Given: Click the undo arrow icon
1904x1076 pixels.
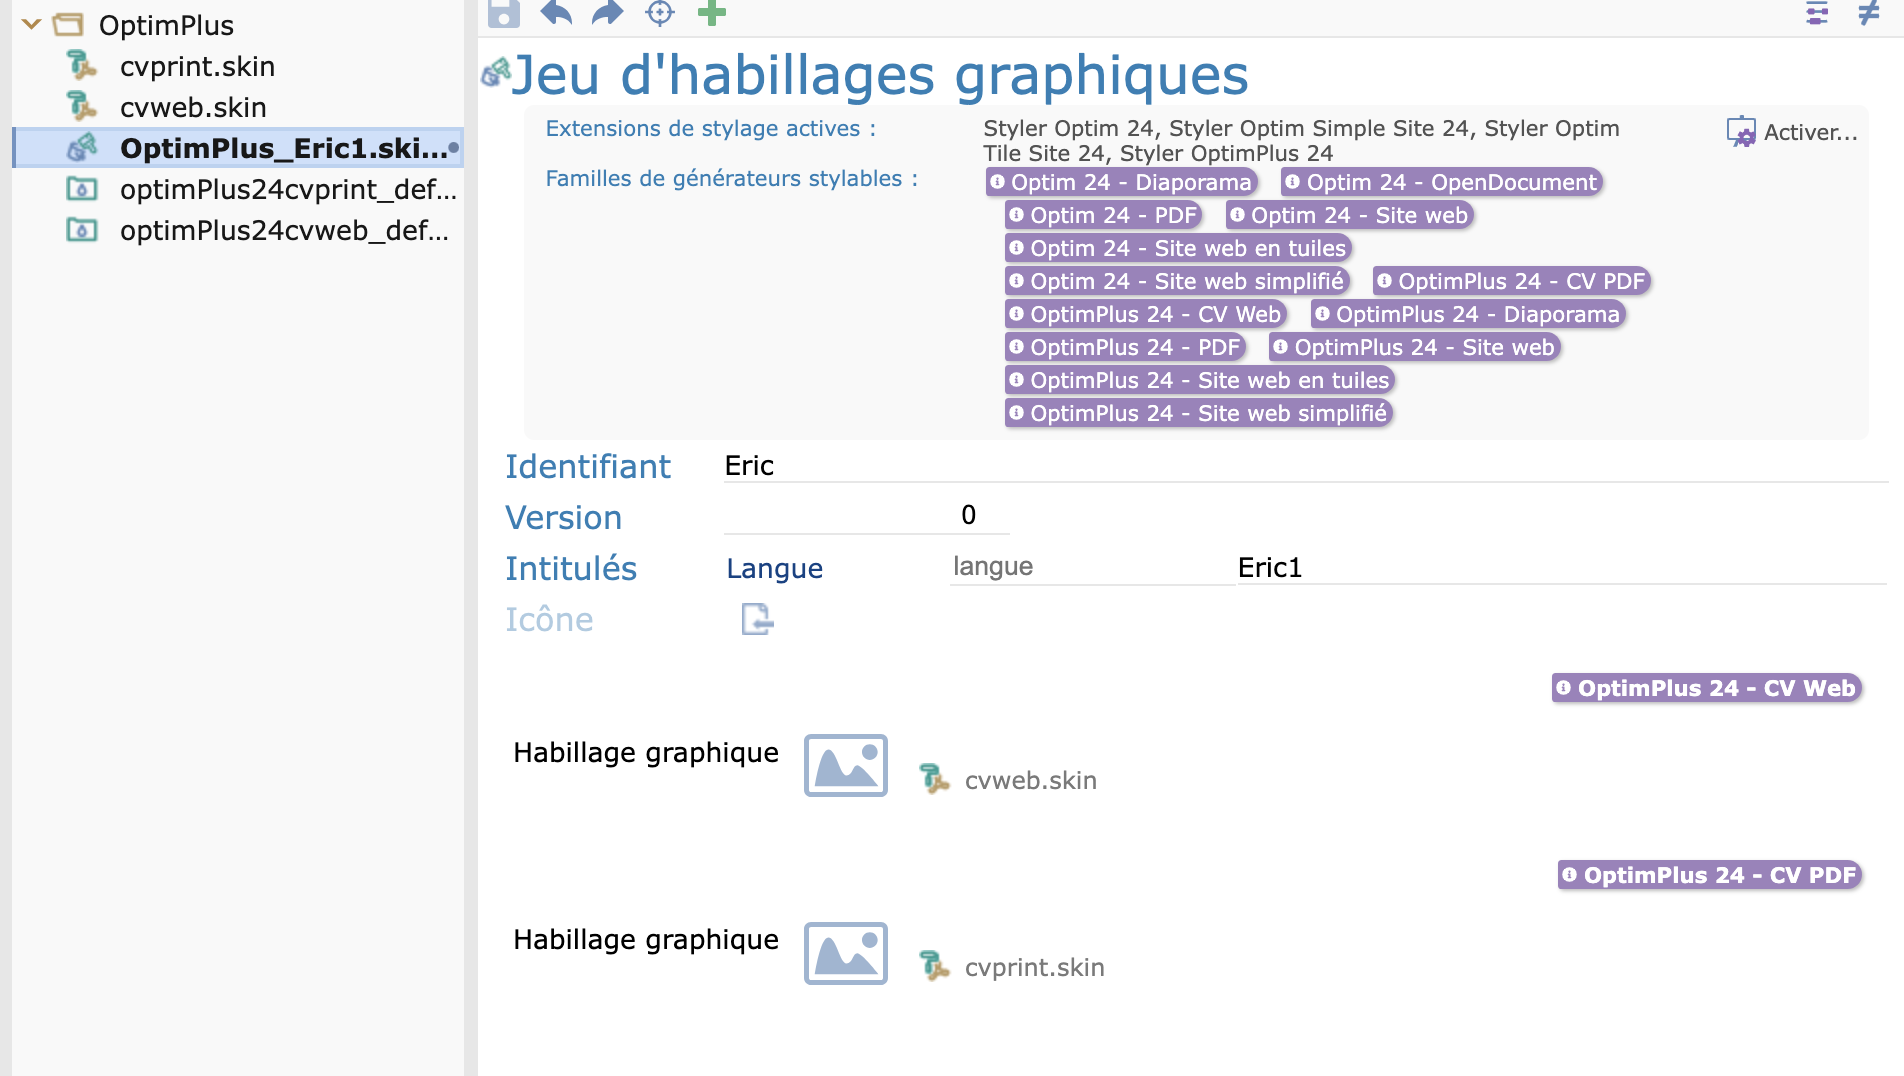Looking at the screenshot, I should [x=556, y=12].
